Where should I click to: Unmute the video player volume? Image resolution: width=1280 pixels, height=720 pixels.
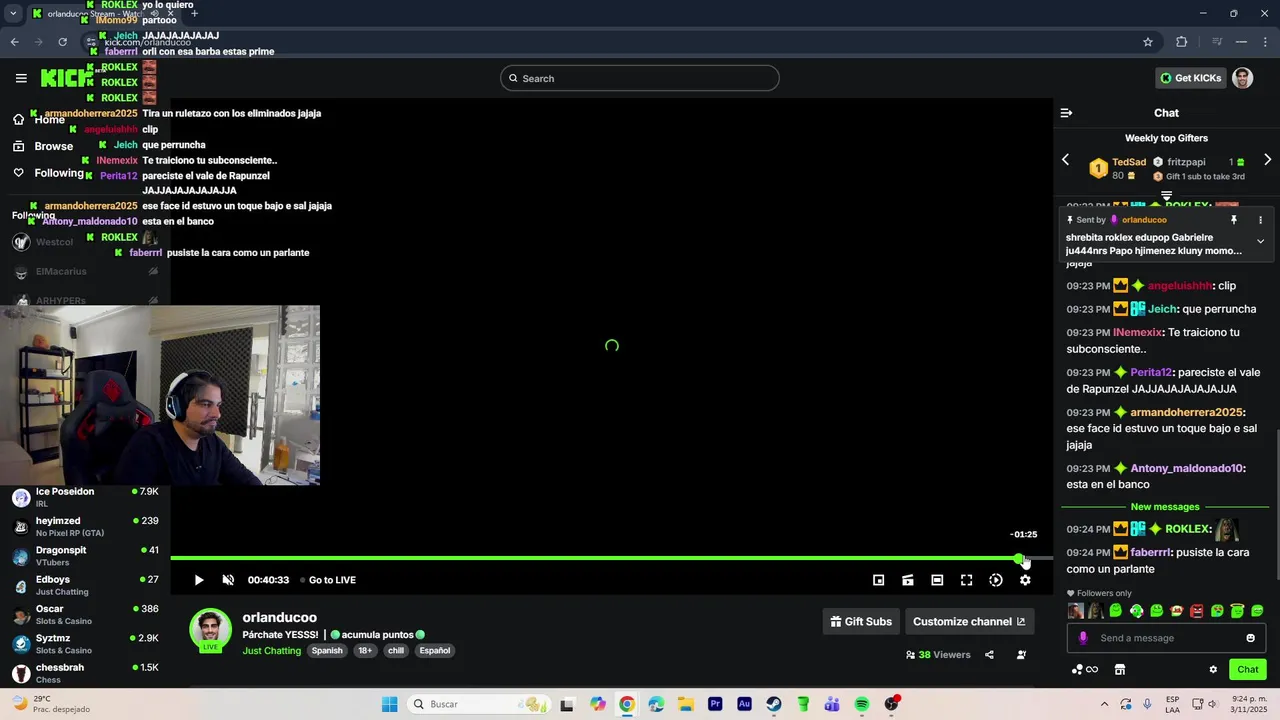(x=228, y=580)
